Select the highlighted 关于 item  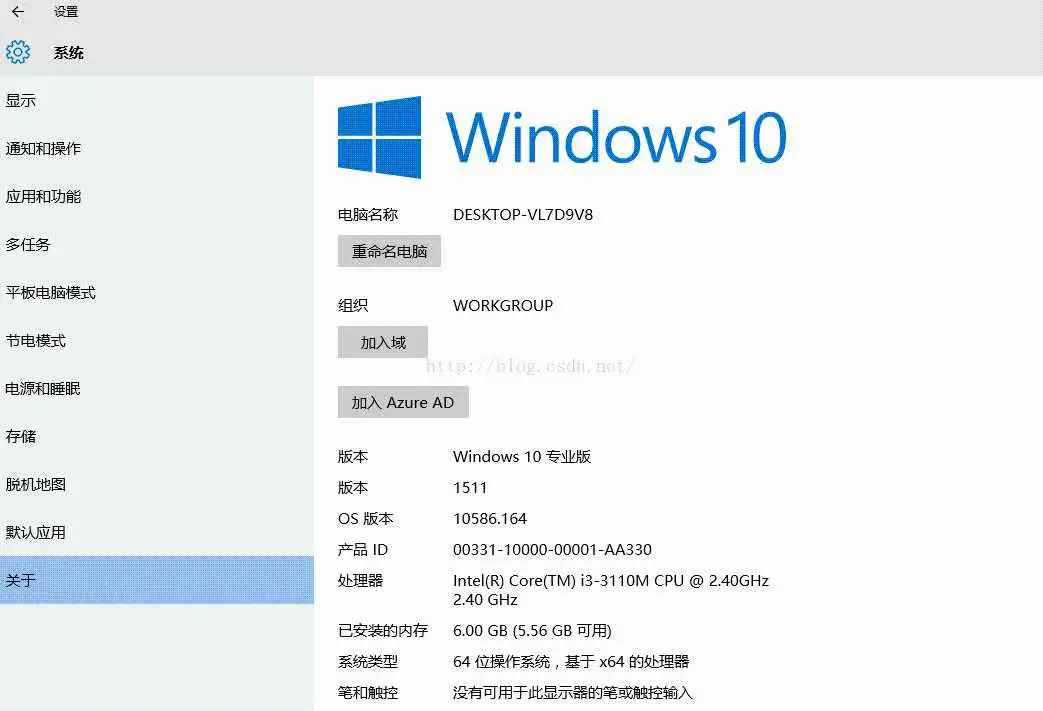click(21, 580)
